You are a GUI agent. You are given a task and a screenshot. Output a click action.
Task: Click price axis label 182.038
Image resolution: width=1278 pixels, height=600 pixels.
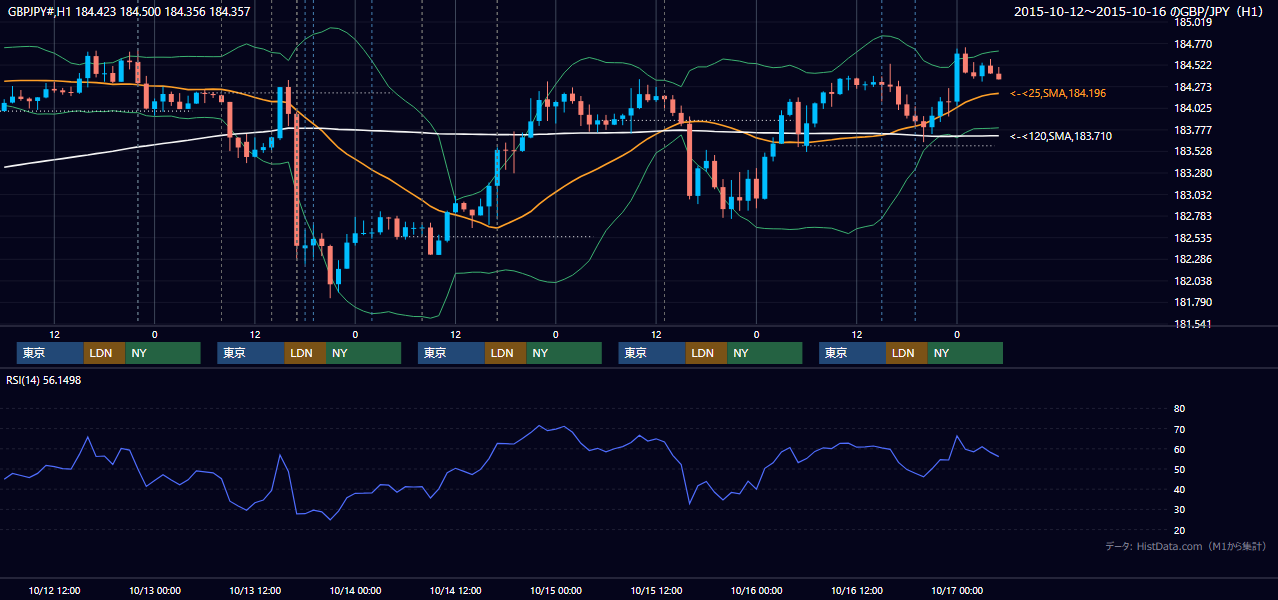1192,281
